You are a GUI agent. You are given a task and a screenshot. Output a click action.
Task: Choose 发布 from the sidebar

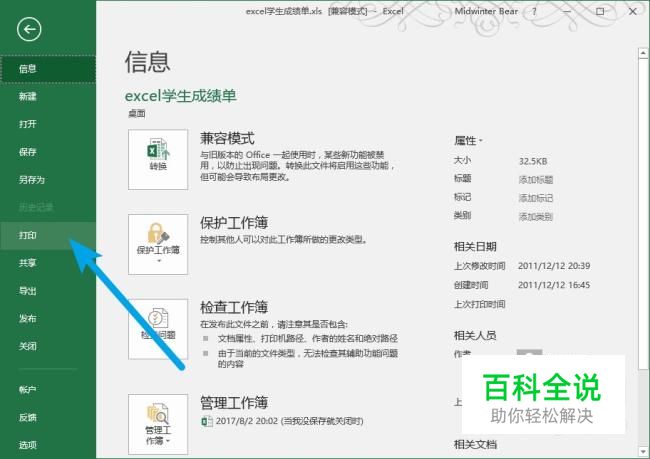pos(48,318)
